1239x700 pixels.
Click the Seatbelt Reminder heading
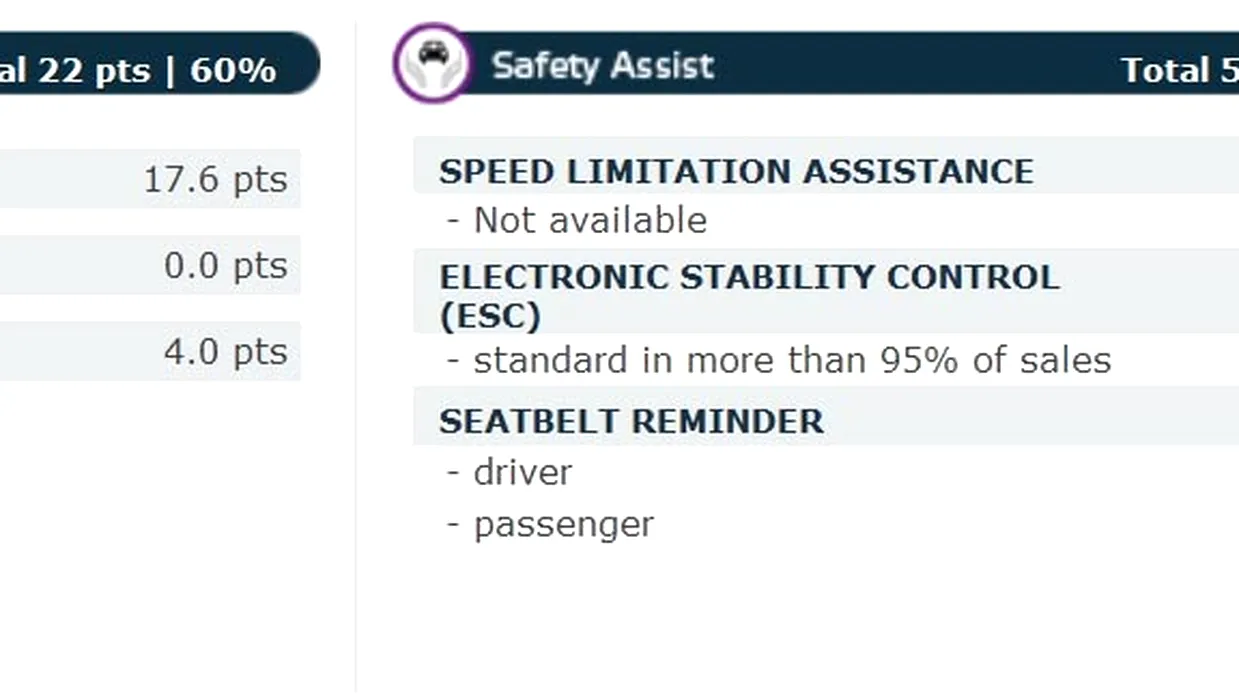click(632, 421)
